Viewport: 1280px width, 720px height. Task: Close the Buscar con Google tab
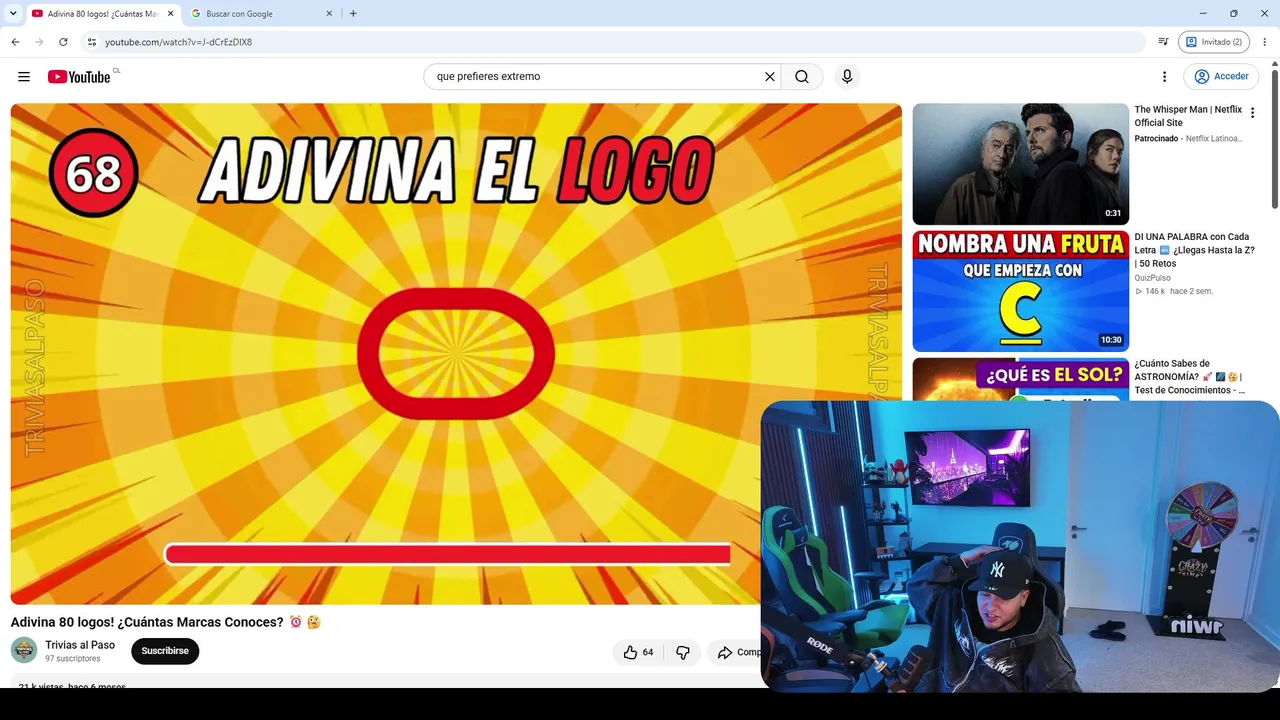[x=329, y=14]
